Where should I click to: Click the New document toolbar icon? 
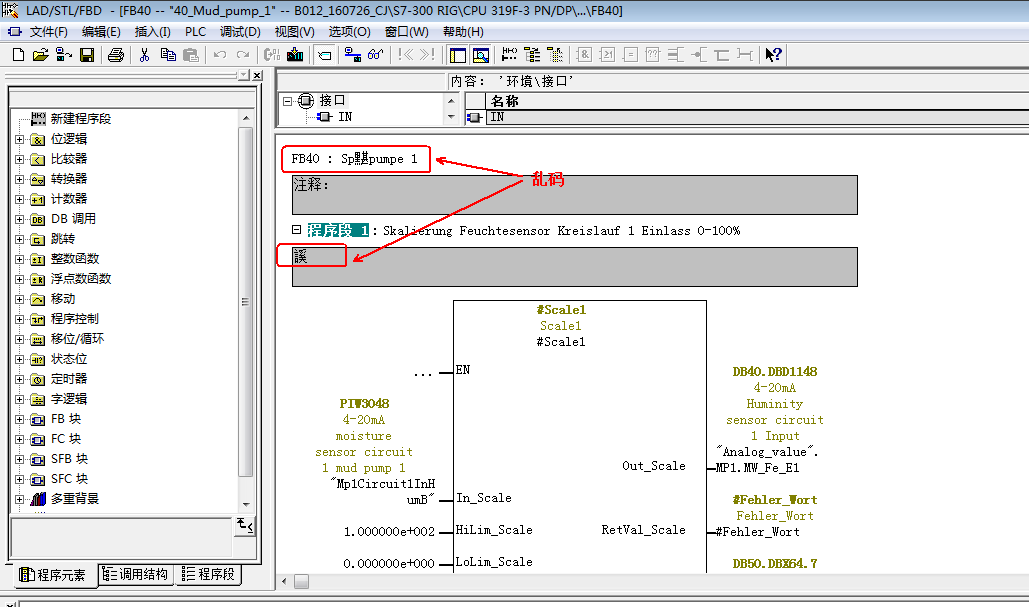point(18,55)
